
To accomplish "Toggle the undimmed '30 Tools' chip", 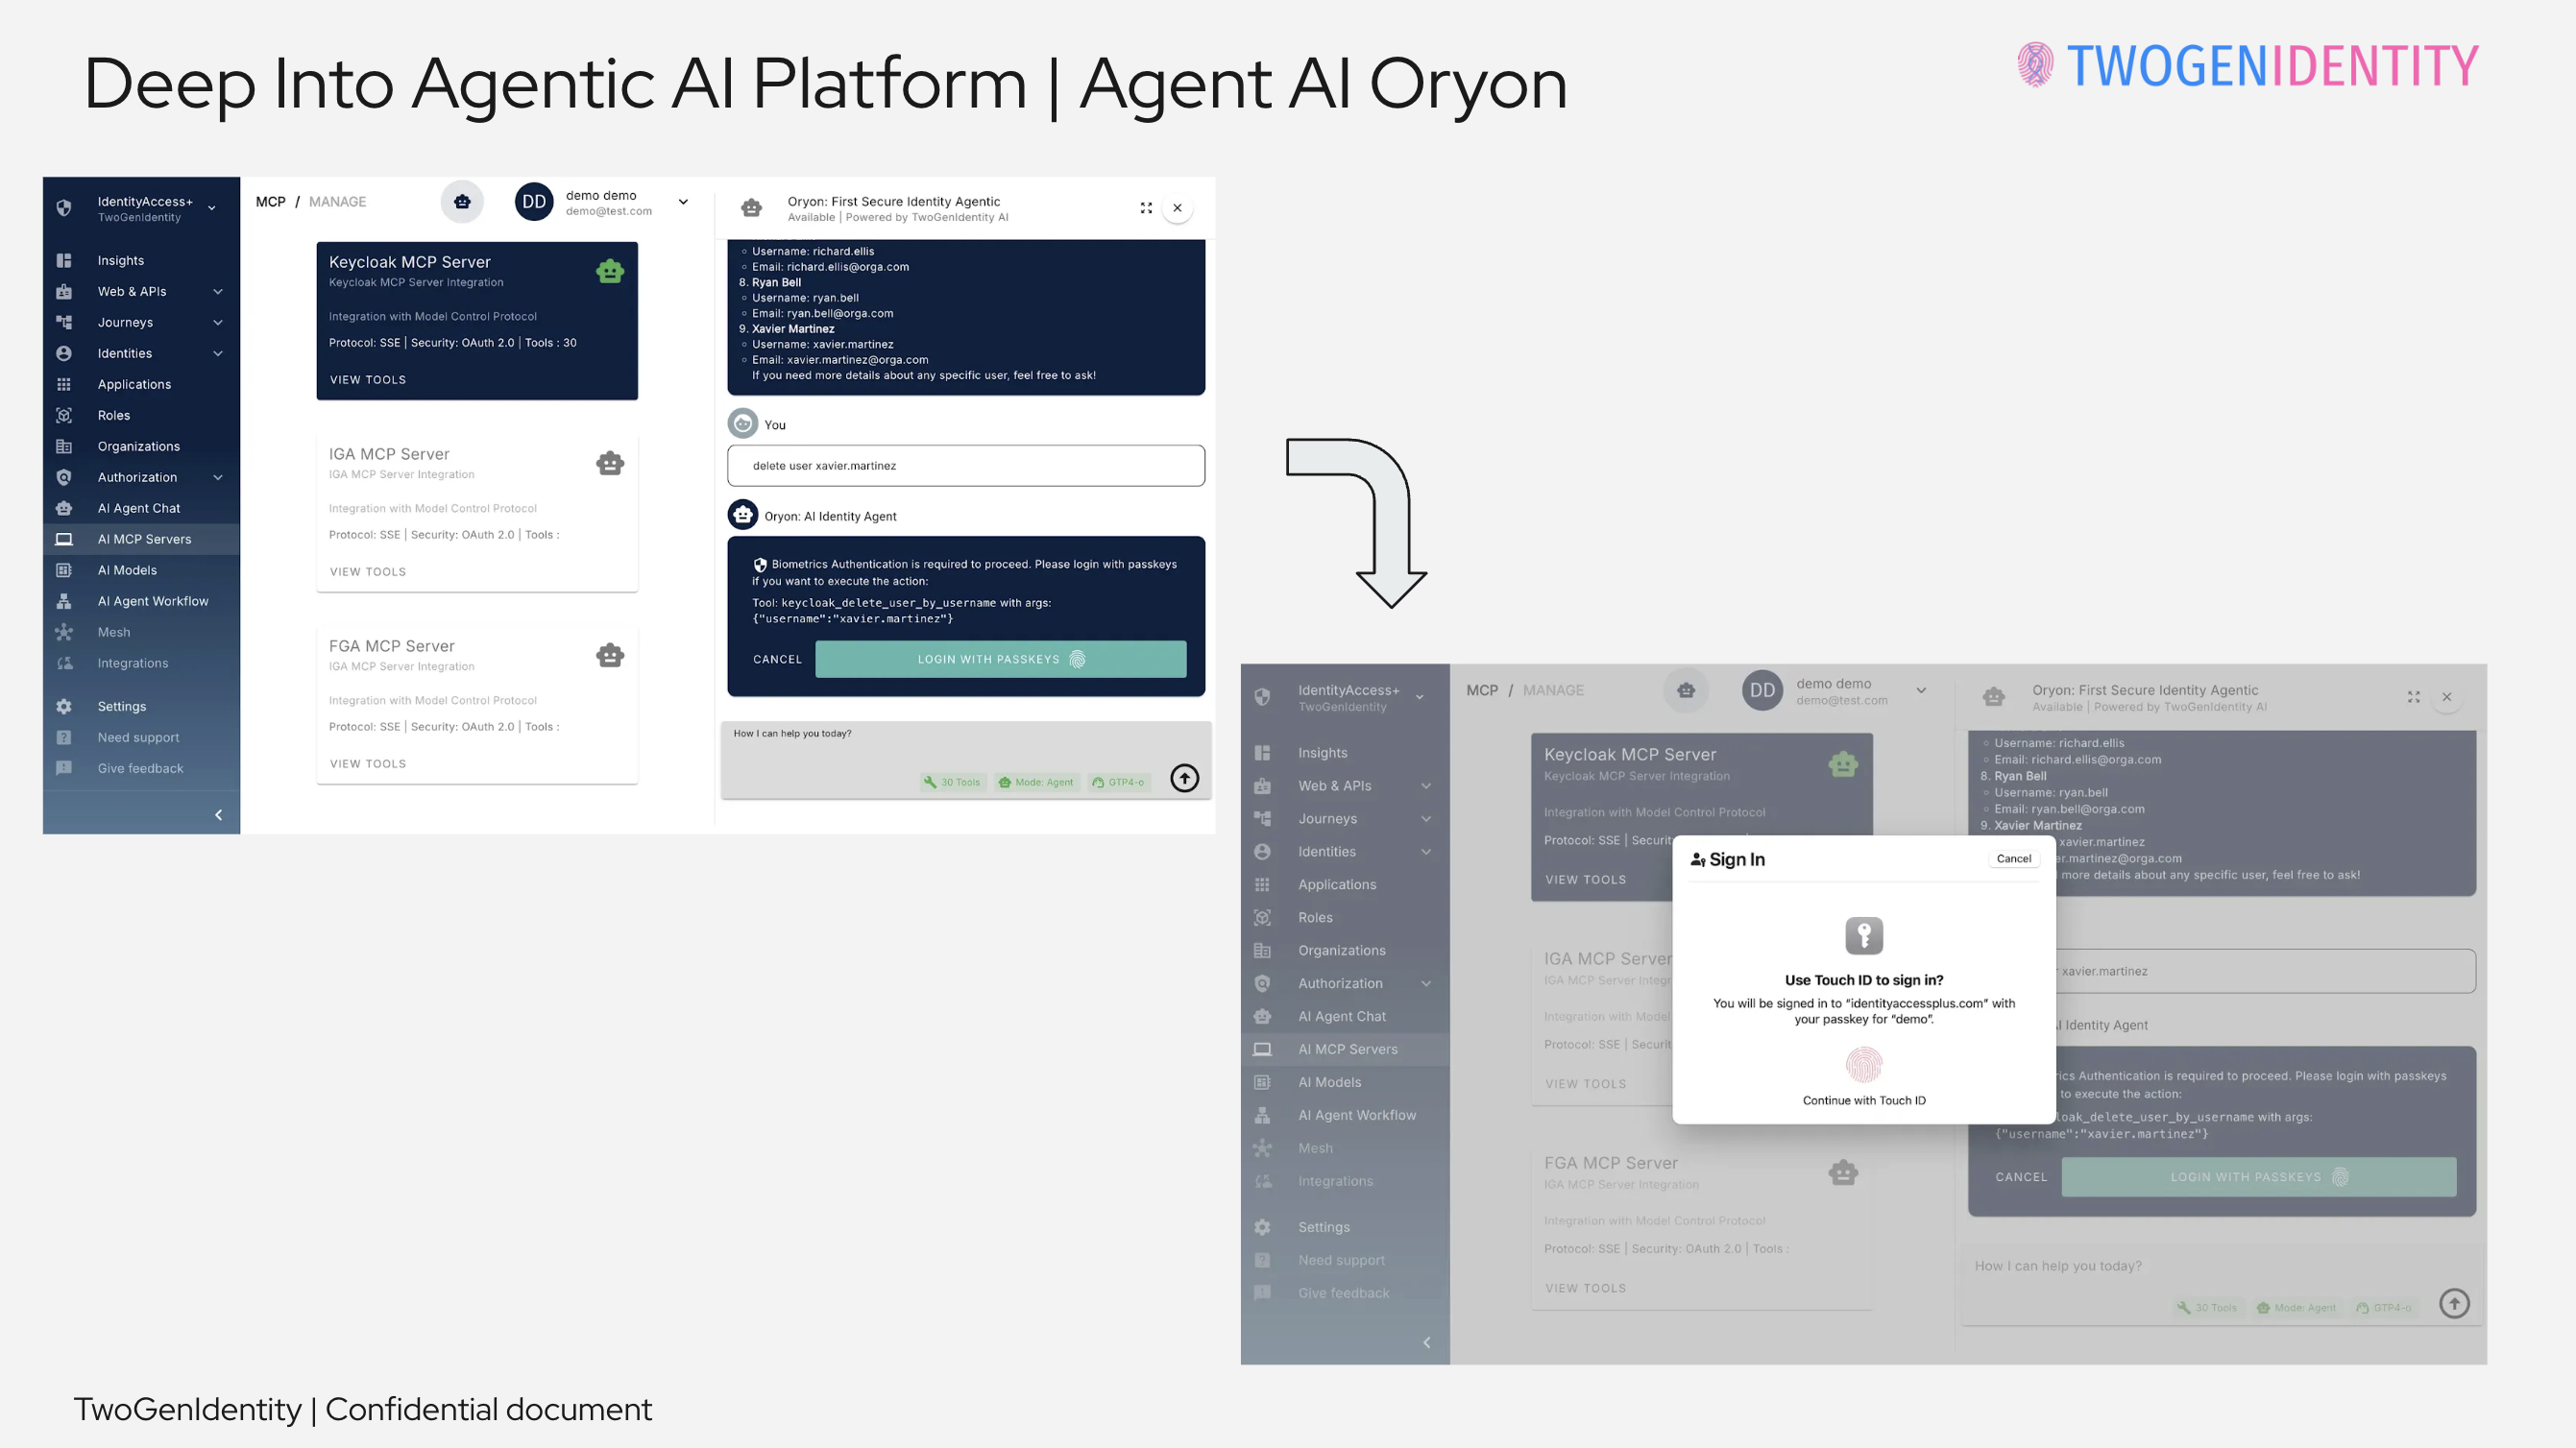I will point(952,782).
